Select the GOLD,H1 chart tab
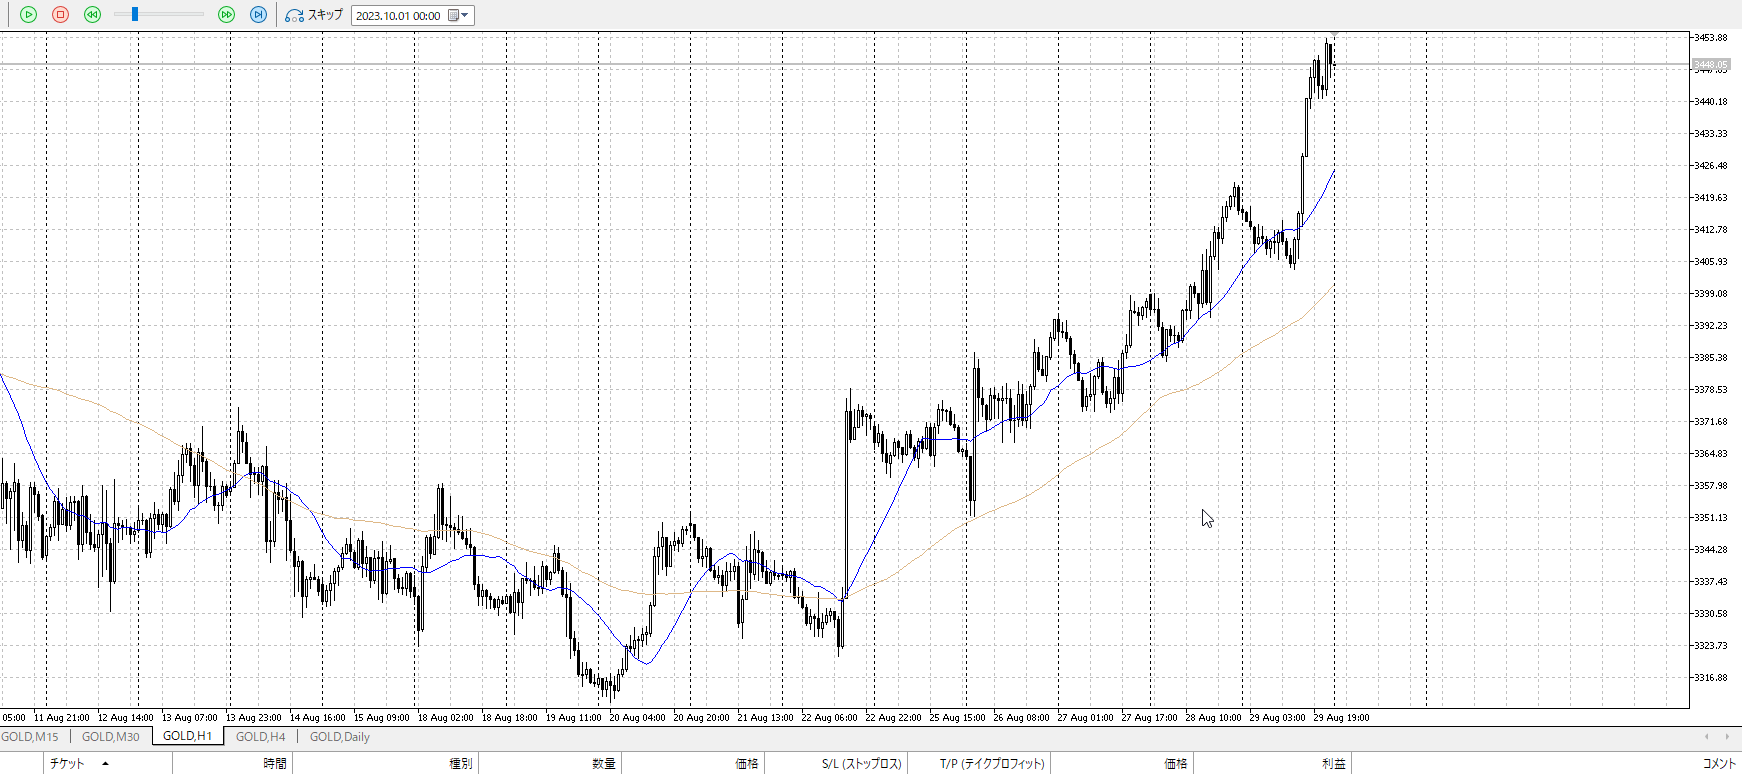The width and height of the screenshot is (1742, 774). [187, 736]
